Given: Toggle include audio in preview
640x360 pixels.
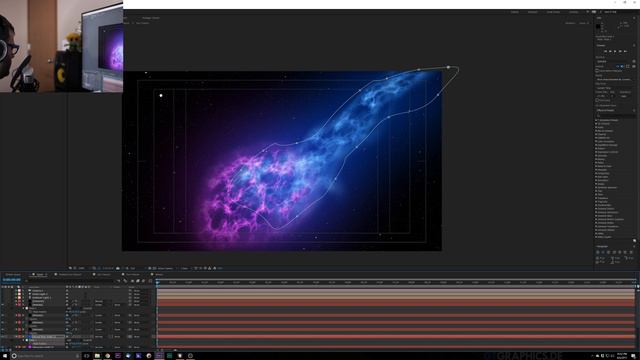Looking at the screenshot, I should pos(622,66).
